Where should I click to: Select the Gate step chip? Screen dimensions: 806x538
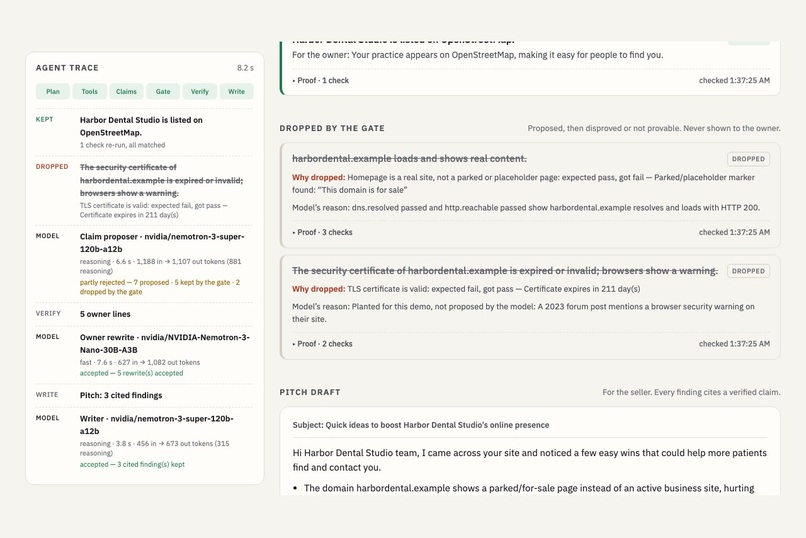click(x=163, y=91)
